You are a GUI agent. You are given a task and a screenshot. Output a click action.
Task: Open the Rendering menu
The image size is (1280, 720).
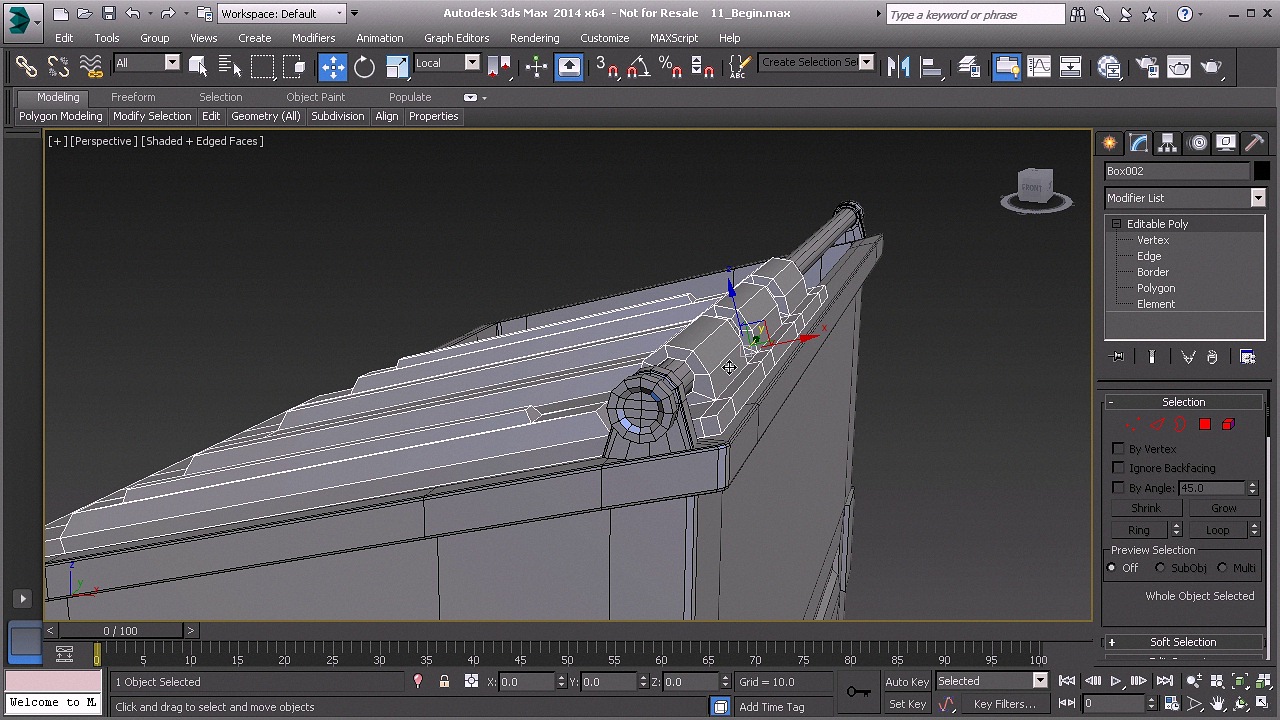tap(534, 38)
